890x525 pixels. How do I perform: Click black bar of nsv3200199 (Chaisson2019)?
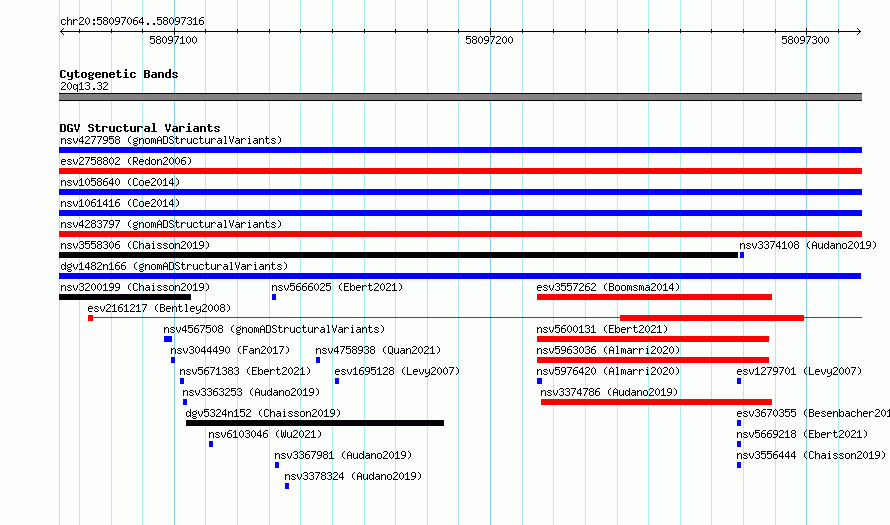(125, 297)
